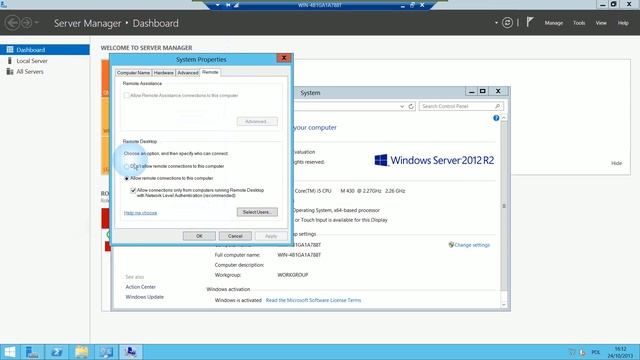Viewport: 640px width, 360px height.
Task: Open the Help menu
Action: pyautogui.click(x=623, y=23)
